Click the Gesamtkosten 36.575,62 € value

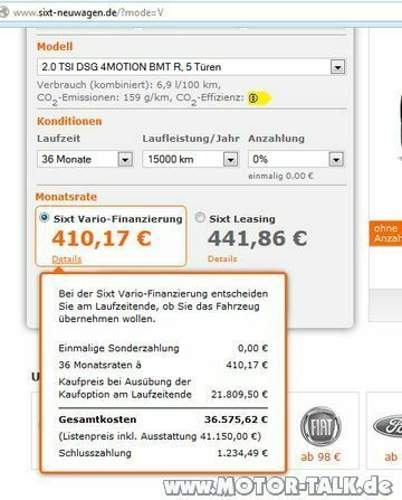(x=236, y=419)
